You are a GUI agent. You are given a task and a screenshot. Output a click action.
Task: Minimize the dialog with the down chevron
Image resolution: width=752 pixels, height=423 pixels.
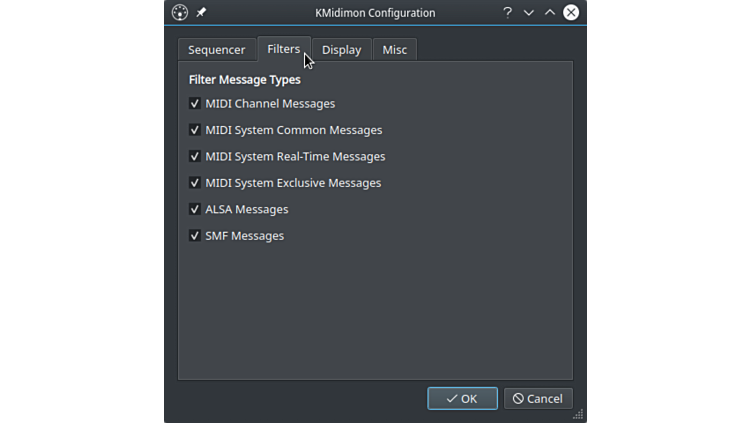click(x=529, y=13)
